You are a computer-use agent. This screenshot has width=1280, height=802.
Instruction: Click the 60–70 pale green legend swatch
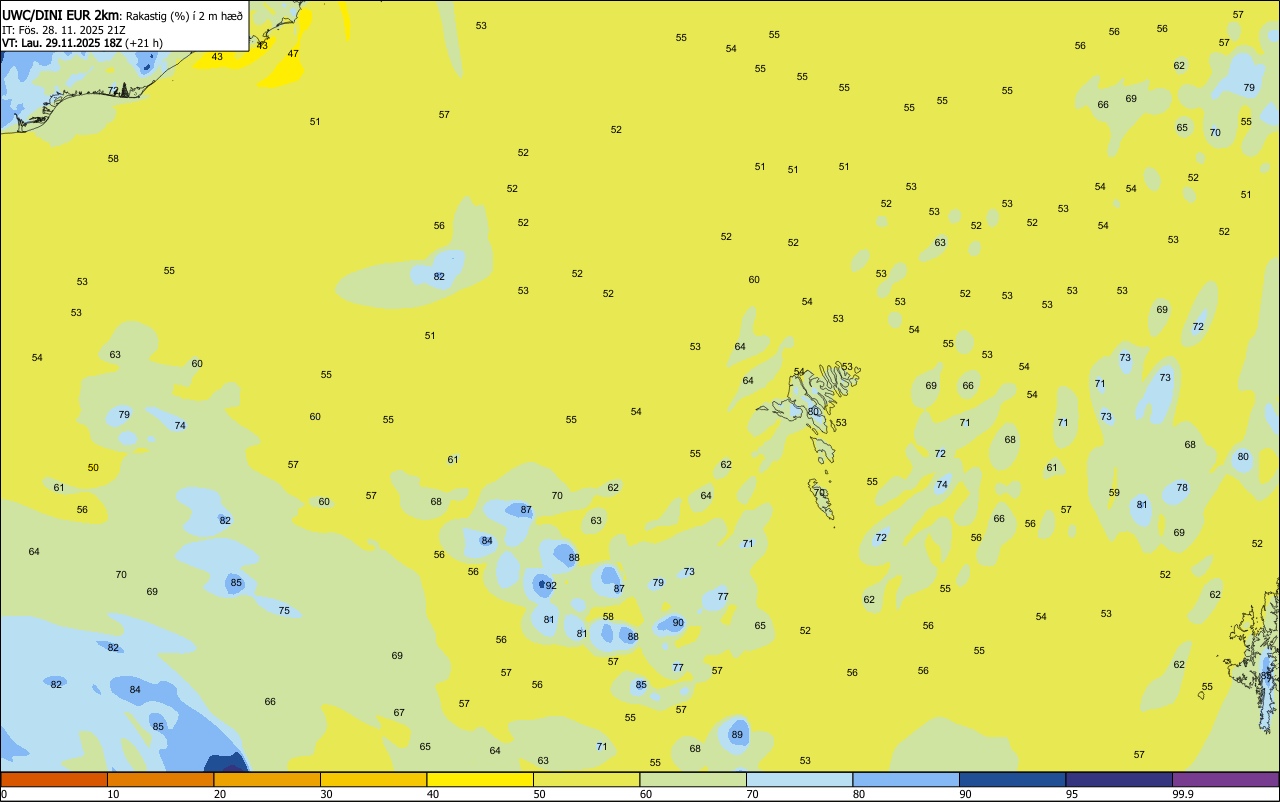(x=693, y=779)
